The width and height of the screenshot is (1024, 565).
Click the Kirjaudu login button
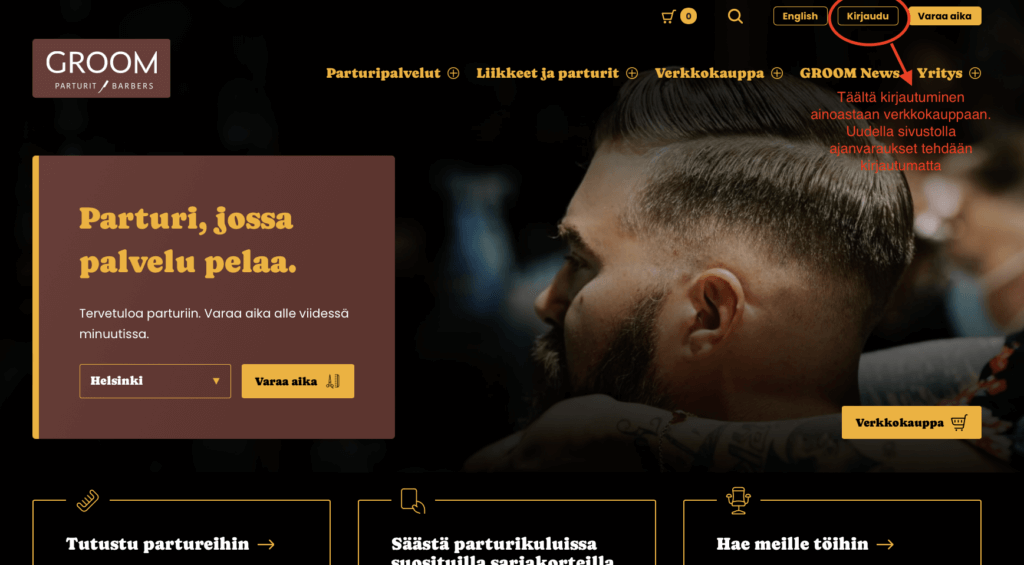point(868,16)
